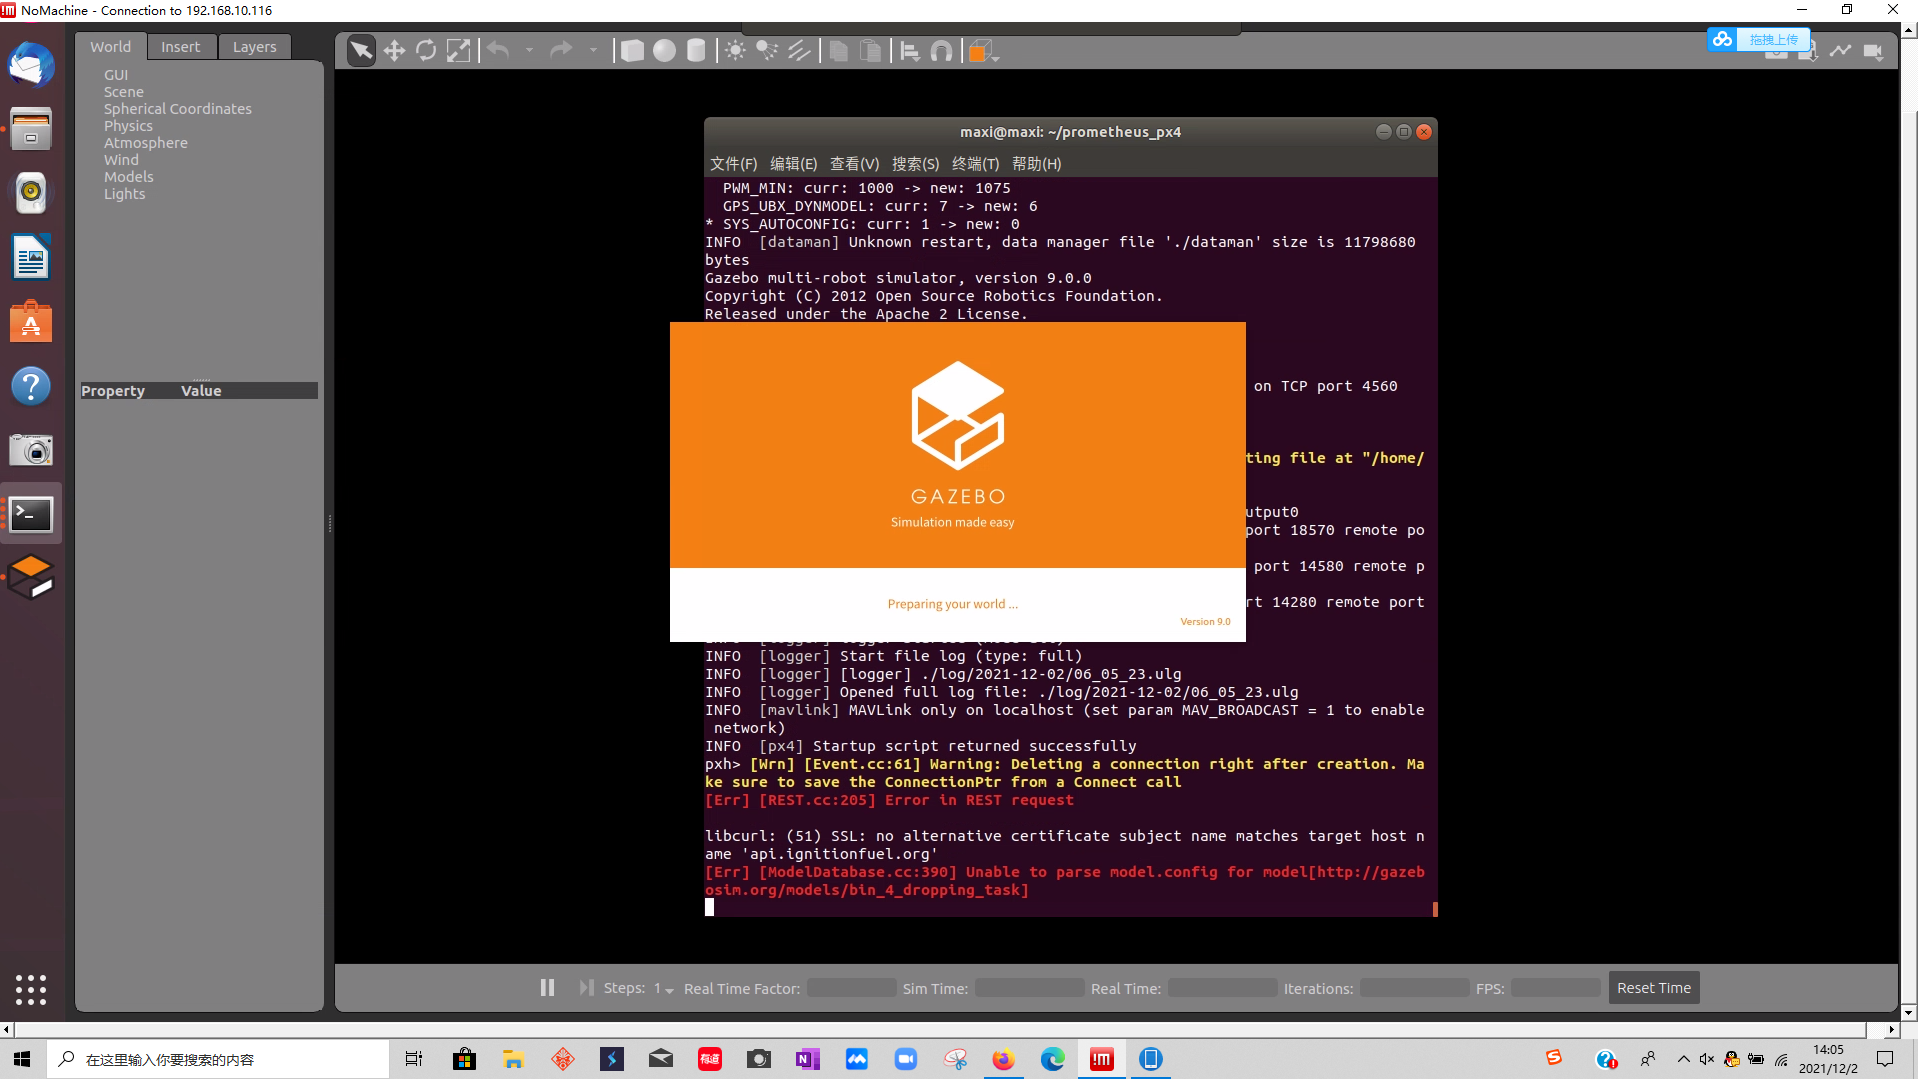Add a spot light
The height and width of the screenshot is (1079, 1918).
click(767, 51)
